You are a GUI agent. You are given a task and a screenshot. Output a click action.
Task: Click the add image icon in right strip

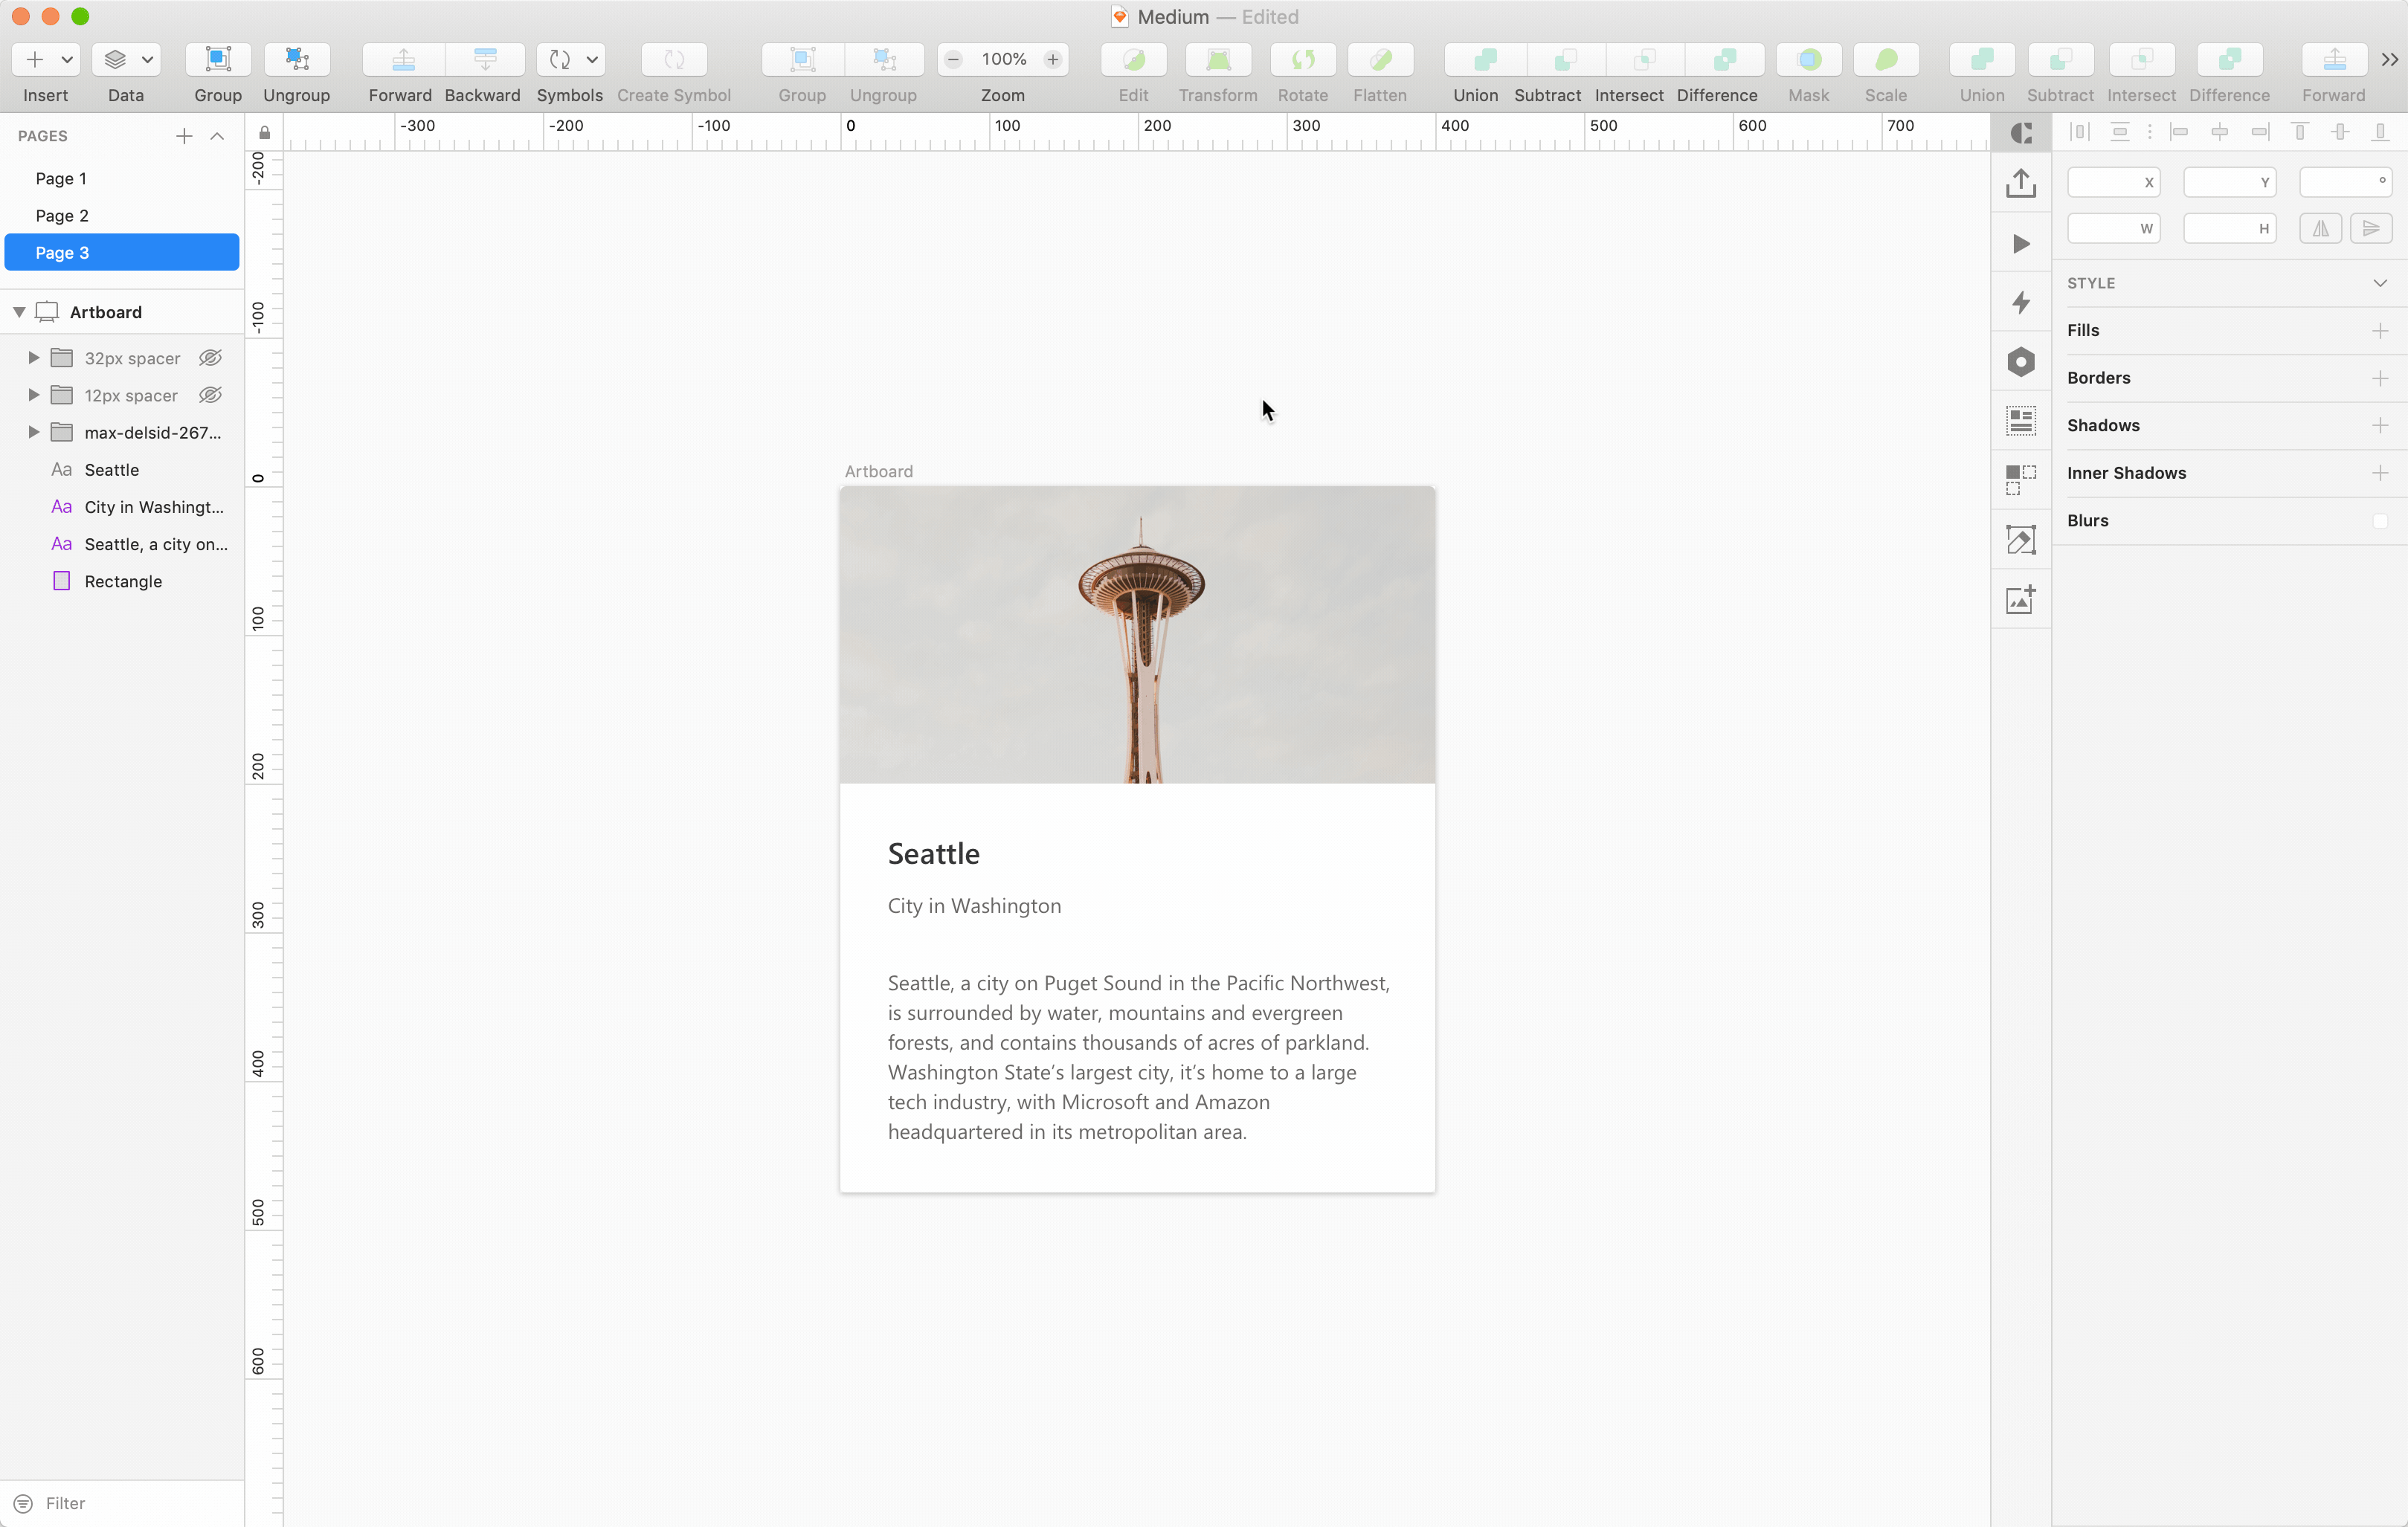click(x=2020, y=600)
